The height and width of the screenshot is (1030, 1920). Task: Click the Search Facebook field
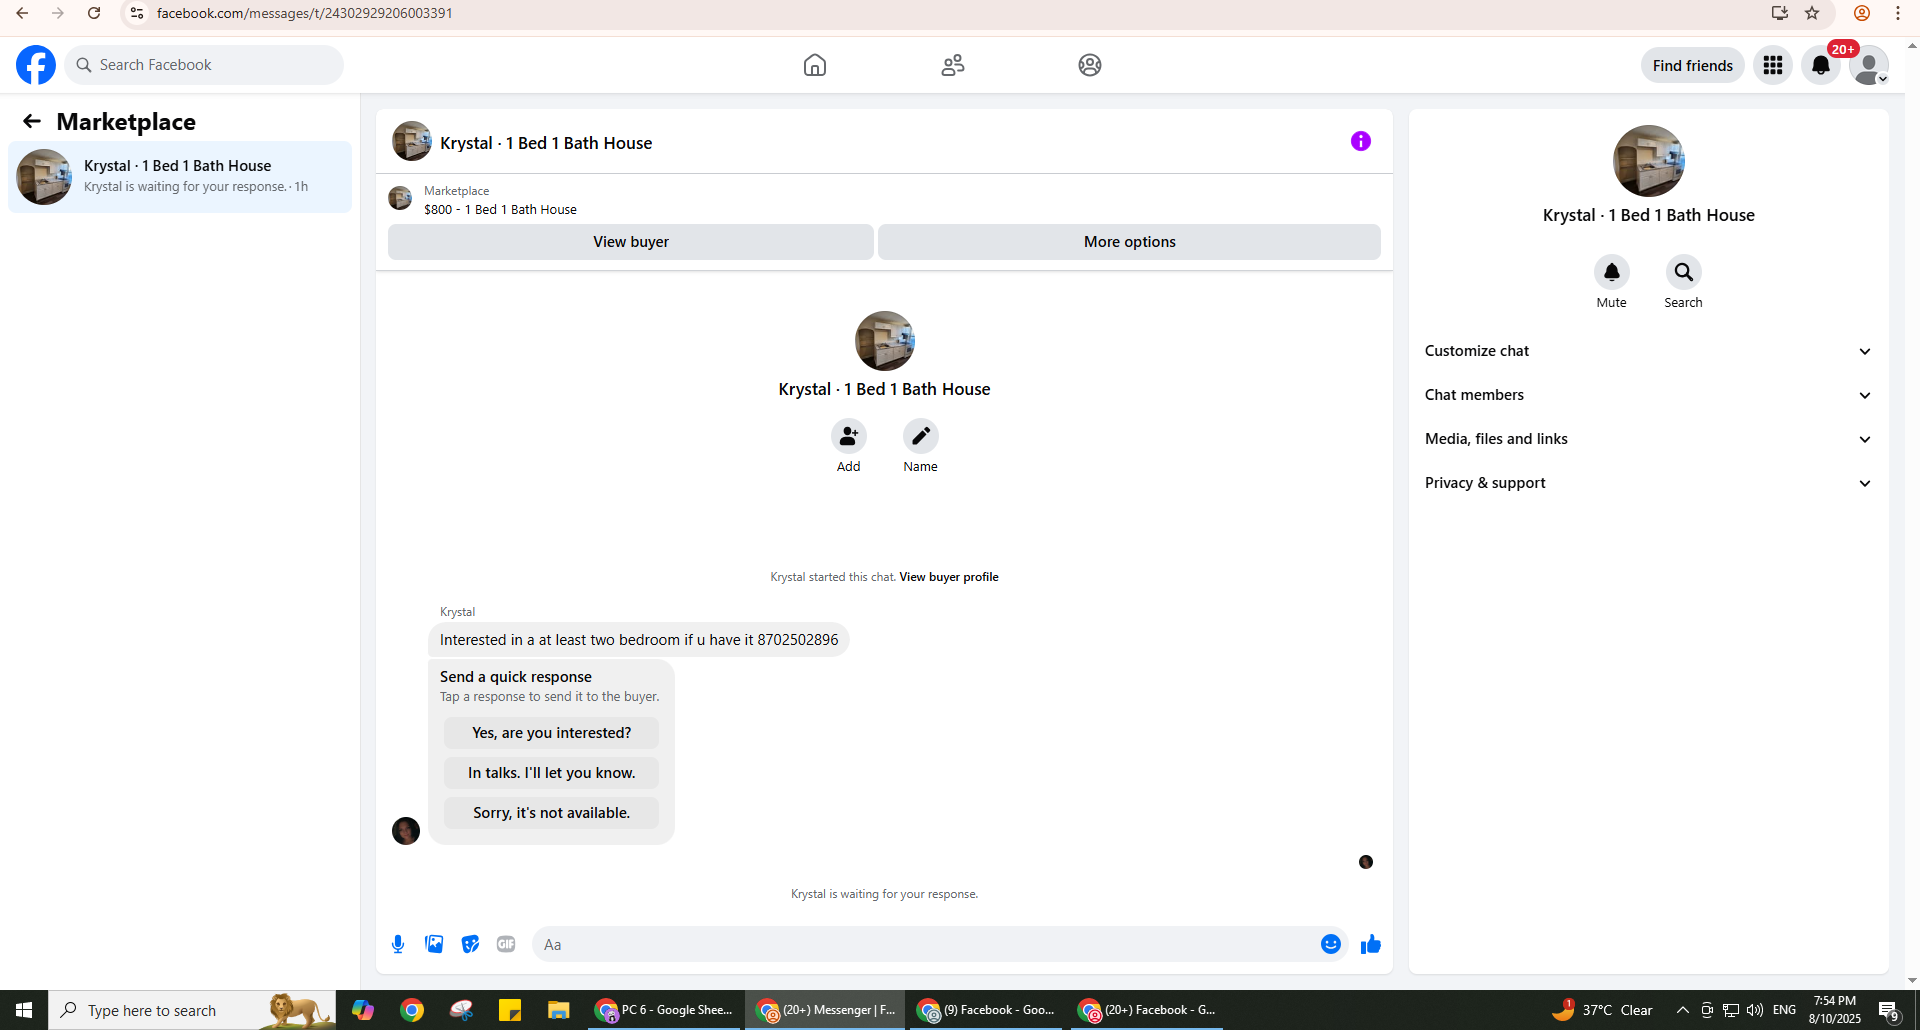[204, 65]
